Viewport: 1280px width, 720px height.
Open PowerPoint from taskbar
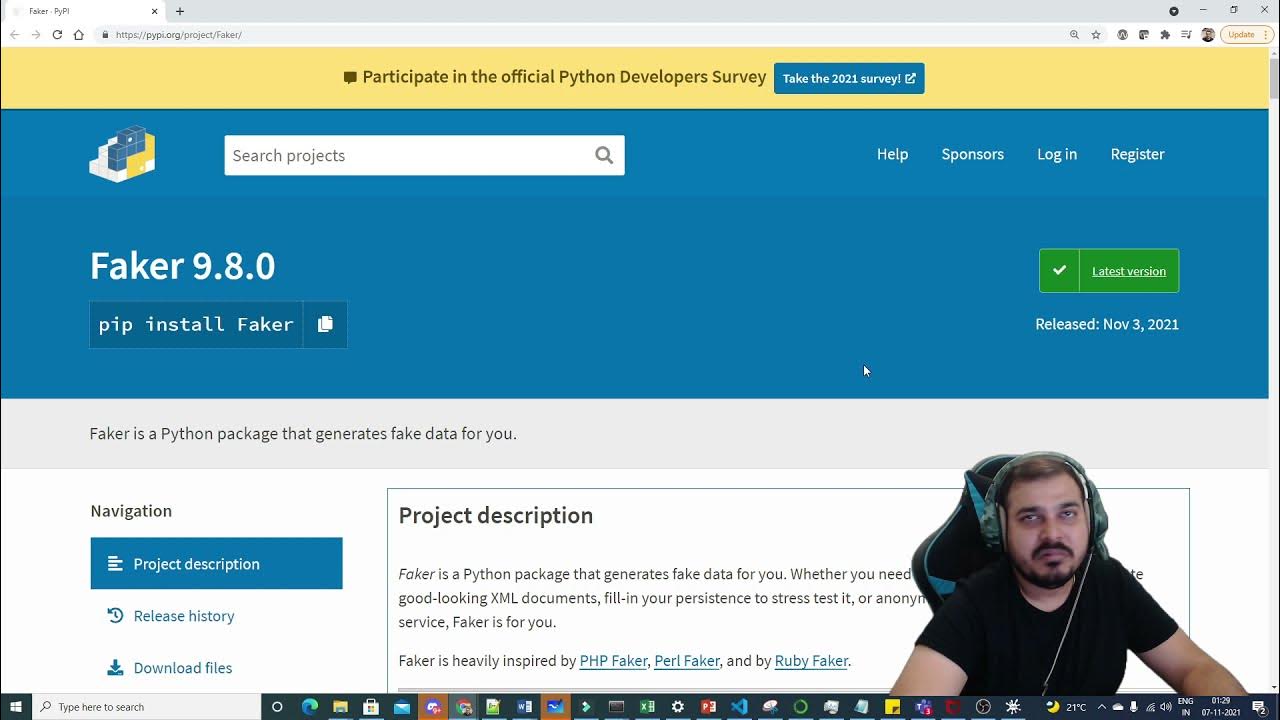tap(709, 707)
